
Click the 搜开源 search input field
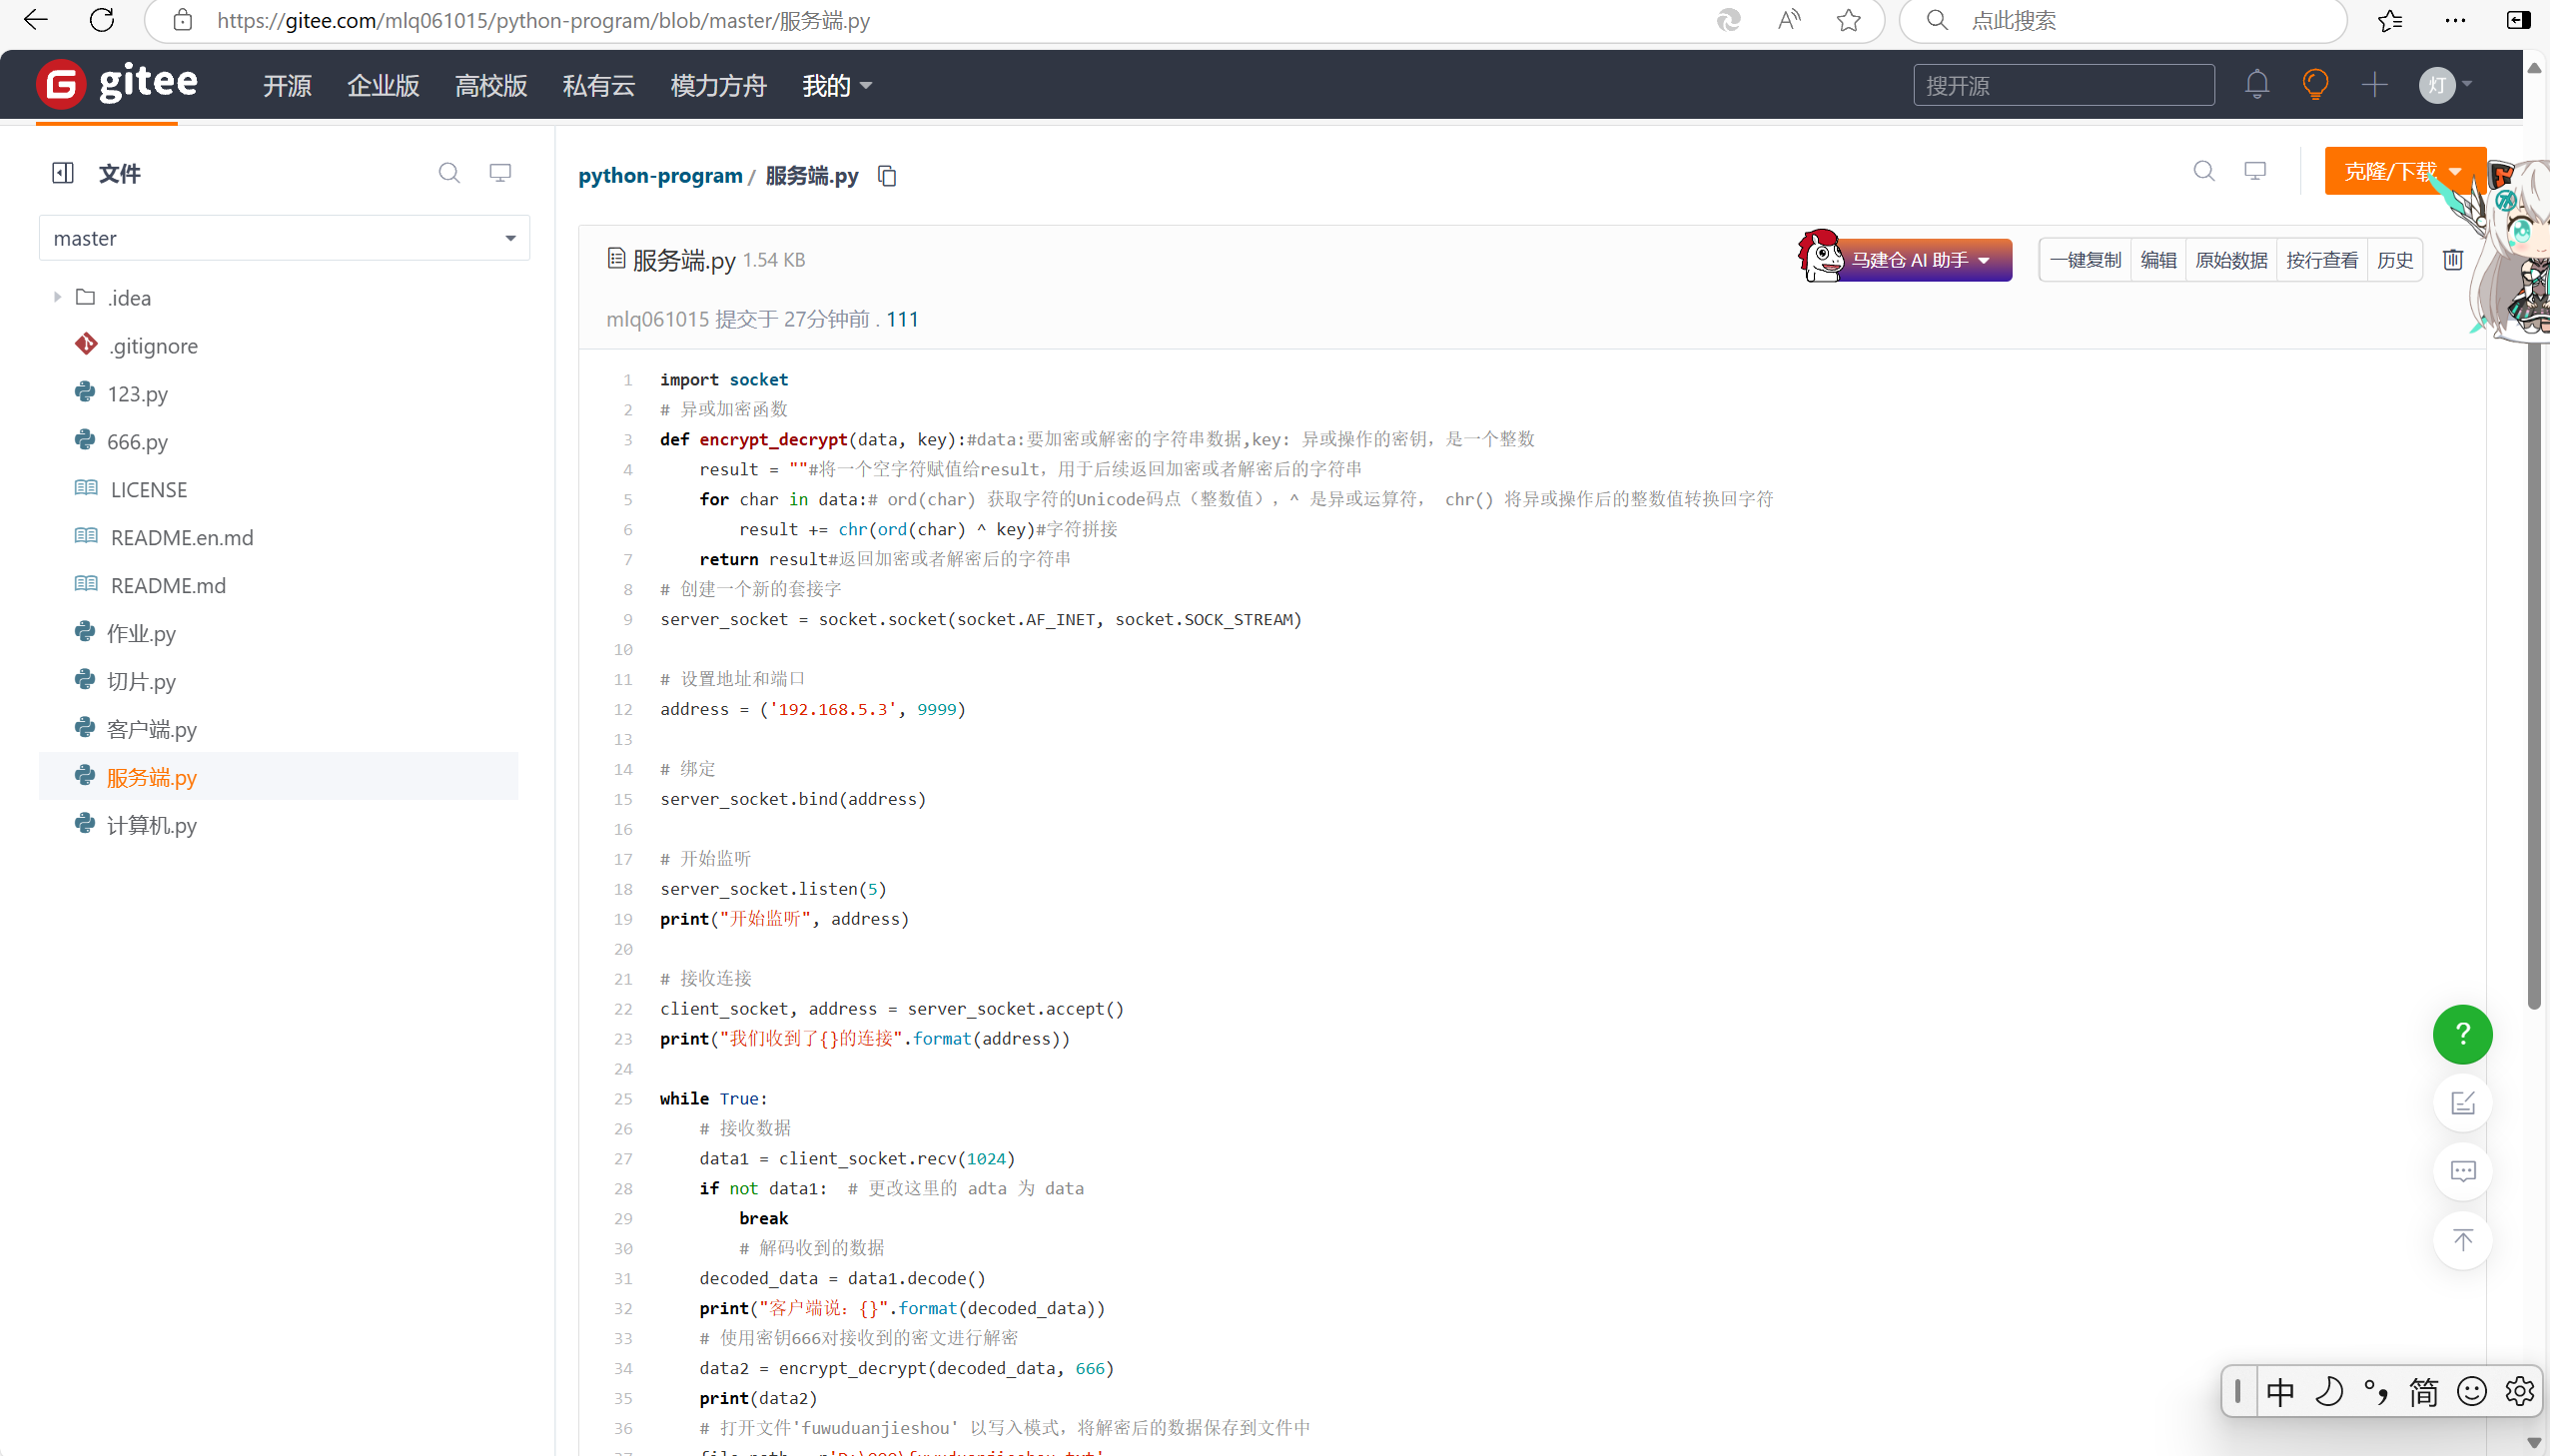(x=2062, y=86)
